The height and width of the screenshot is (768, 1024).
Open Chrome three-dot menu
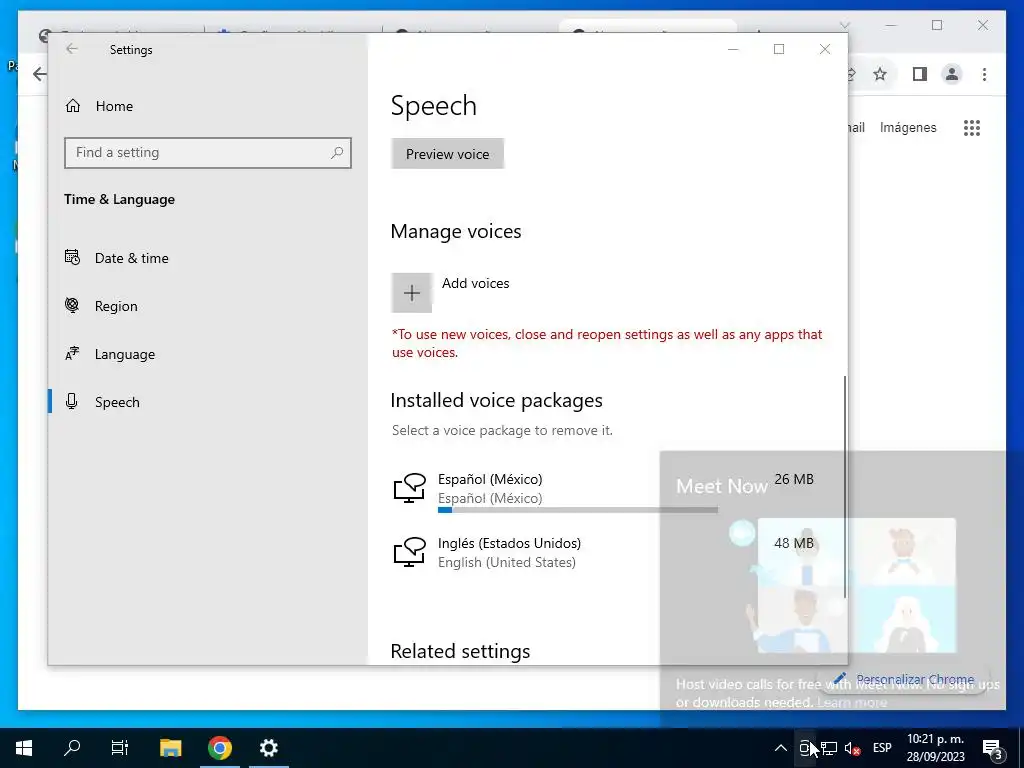[x=984, y=74]
